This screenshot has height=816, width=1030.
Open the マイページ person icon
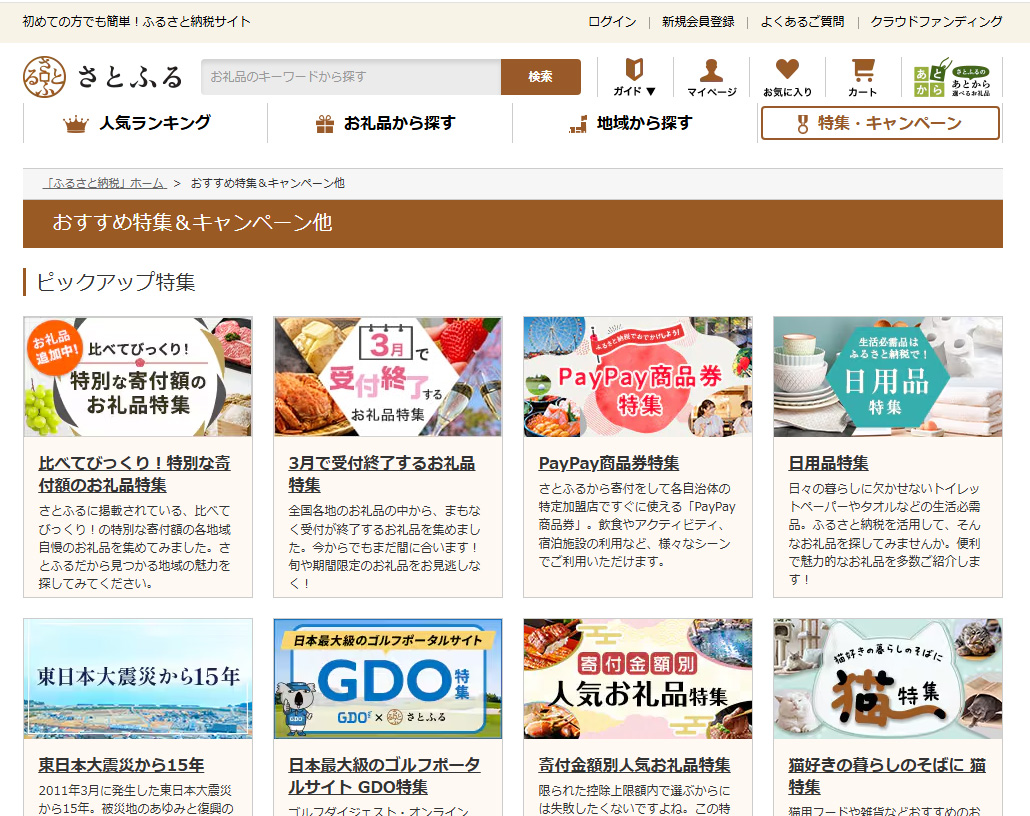[711, 77]
